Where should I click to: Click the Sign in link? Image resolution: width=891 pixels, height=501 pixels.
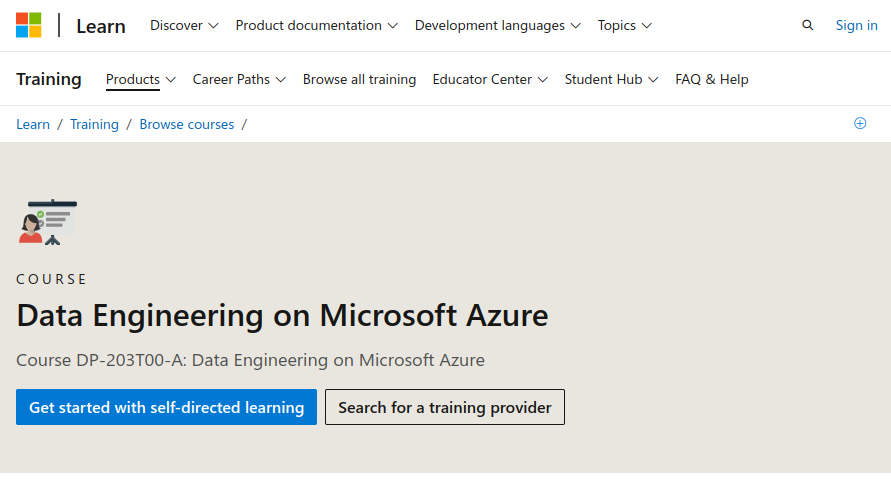(x=856, y=25)
